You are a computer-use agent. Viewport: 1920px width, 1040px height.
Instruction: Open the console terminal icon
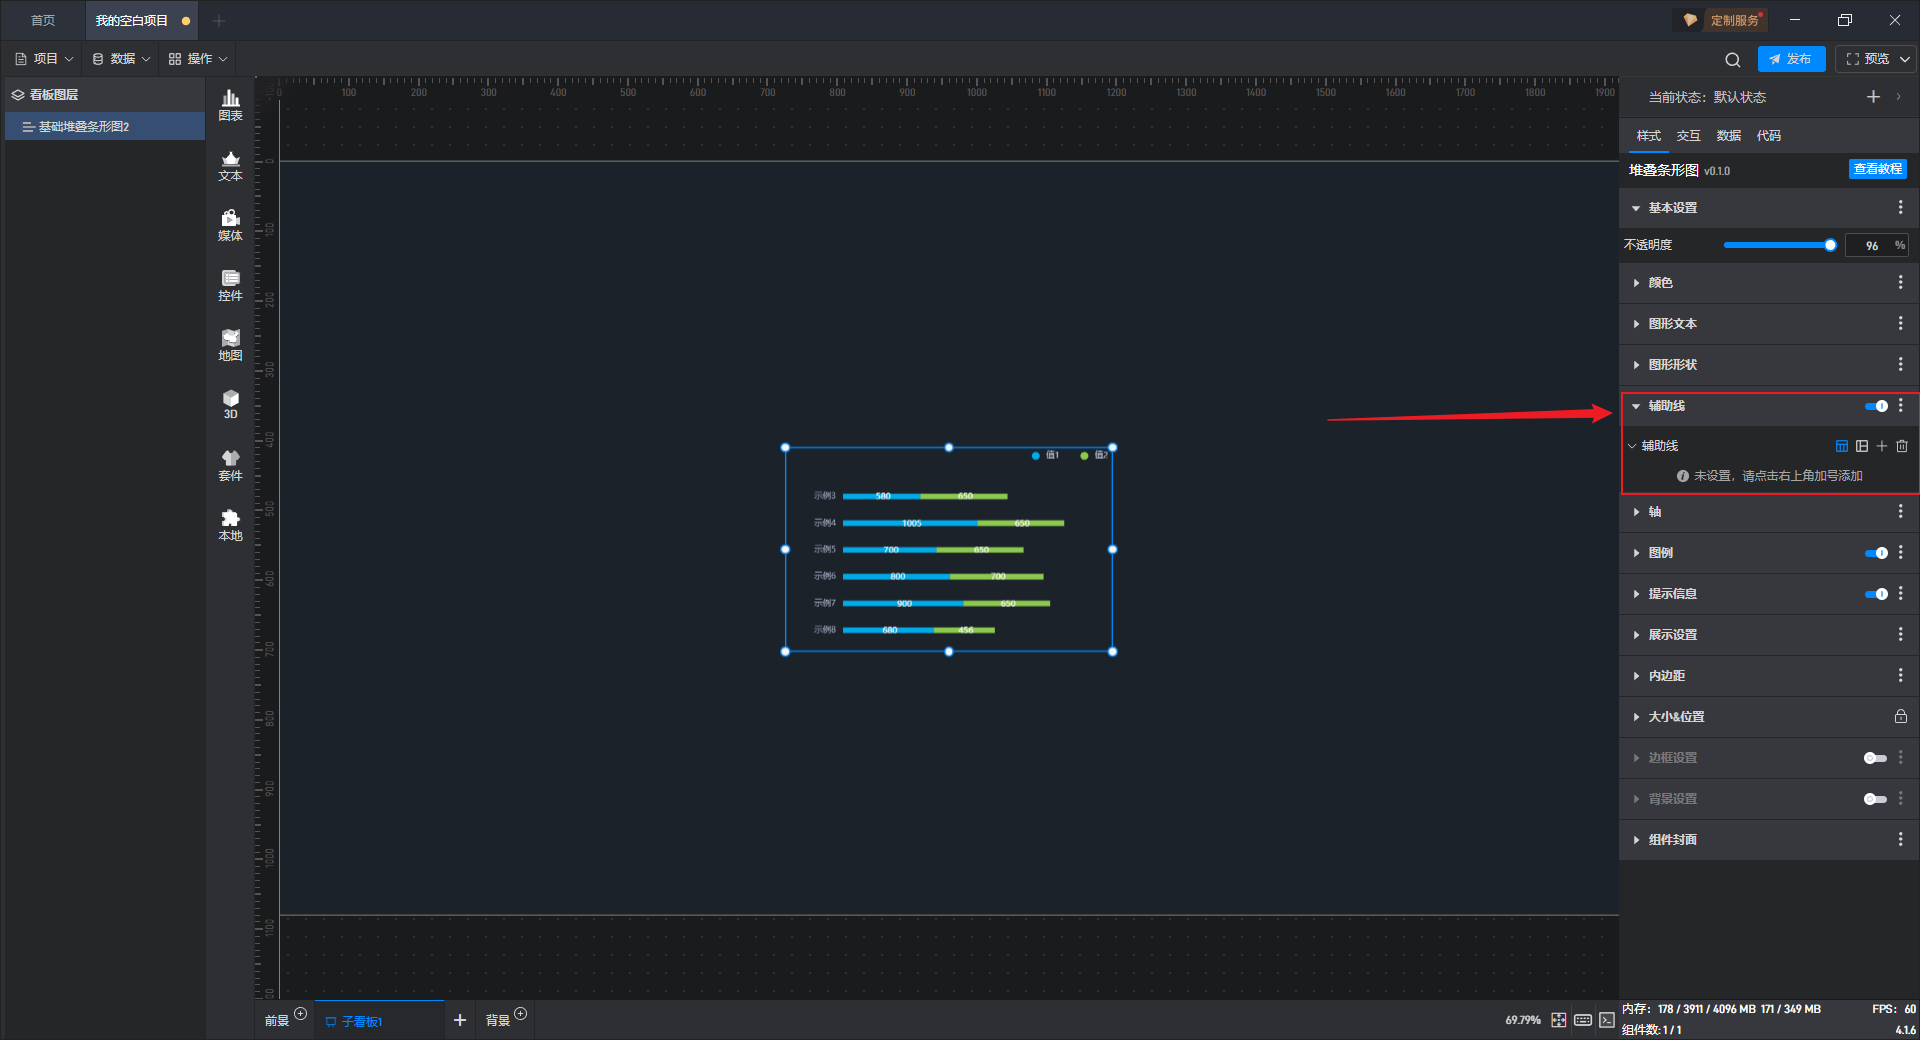[x=1606, y=1020]
